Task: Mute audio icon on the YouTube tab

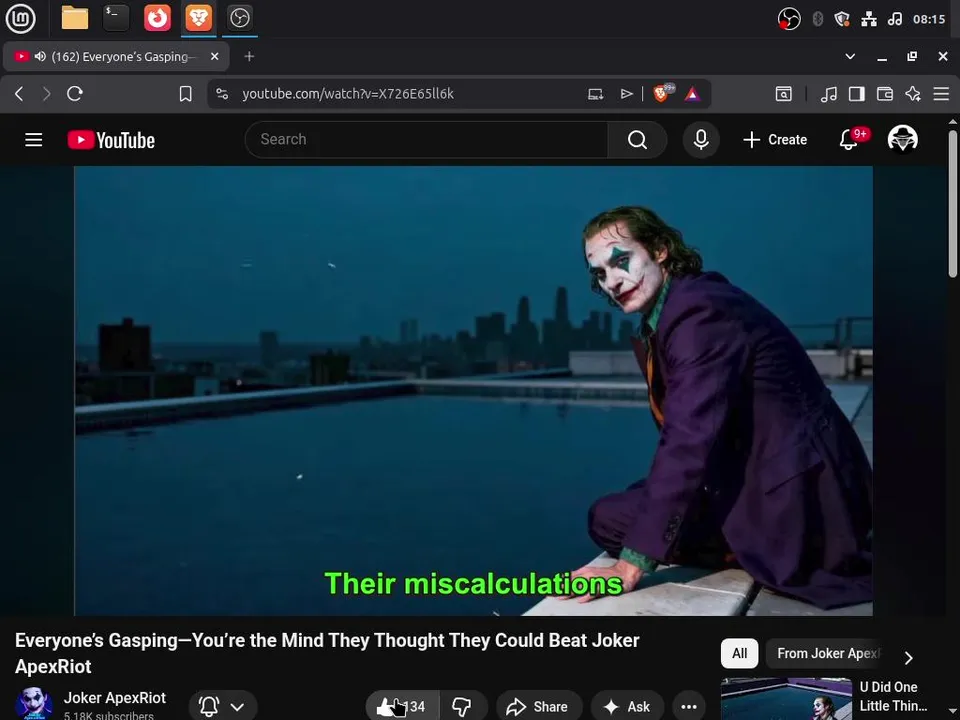Action: 40,56
